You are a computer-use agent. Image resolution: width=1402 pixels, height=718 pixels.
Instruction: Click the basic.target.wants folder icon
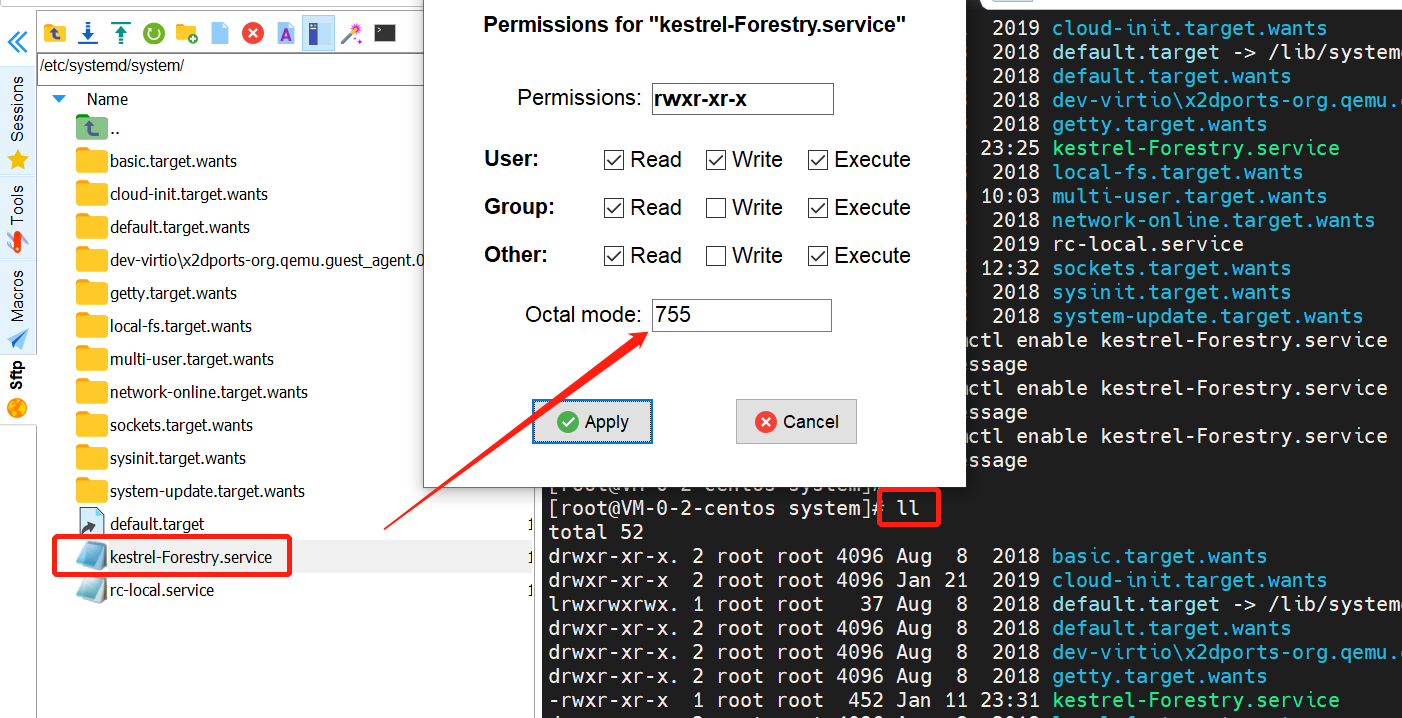tap(91, 161)
